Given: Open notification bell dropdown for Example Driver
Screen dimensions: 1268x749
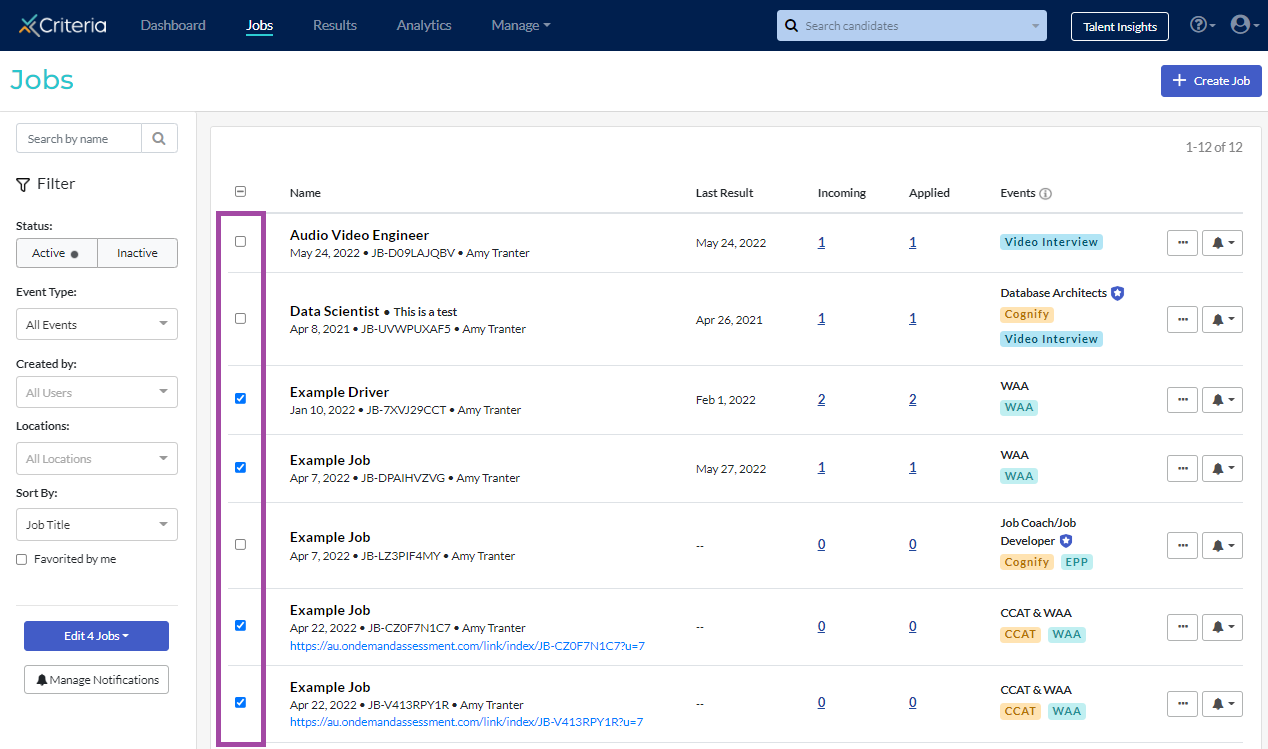Looking at the screenshot, I should tap(1222, 400).
